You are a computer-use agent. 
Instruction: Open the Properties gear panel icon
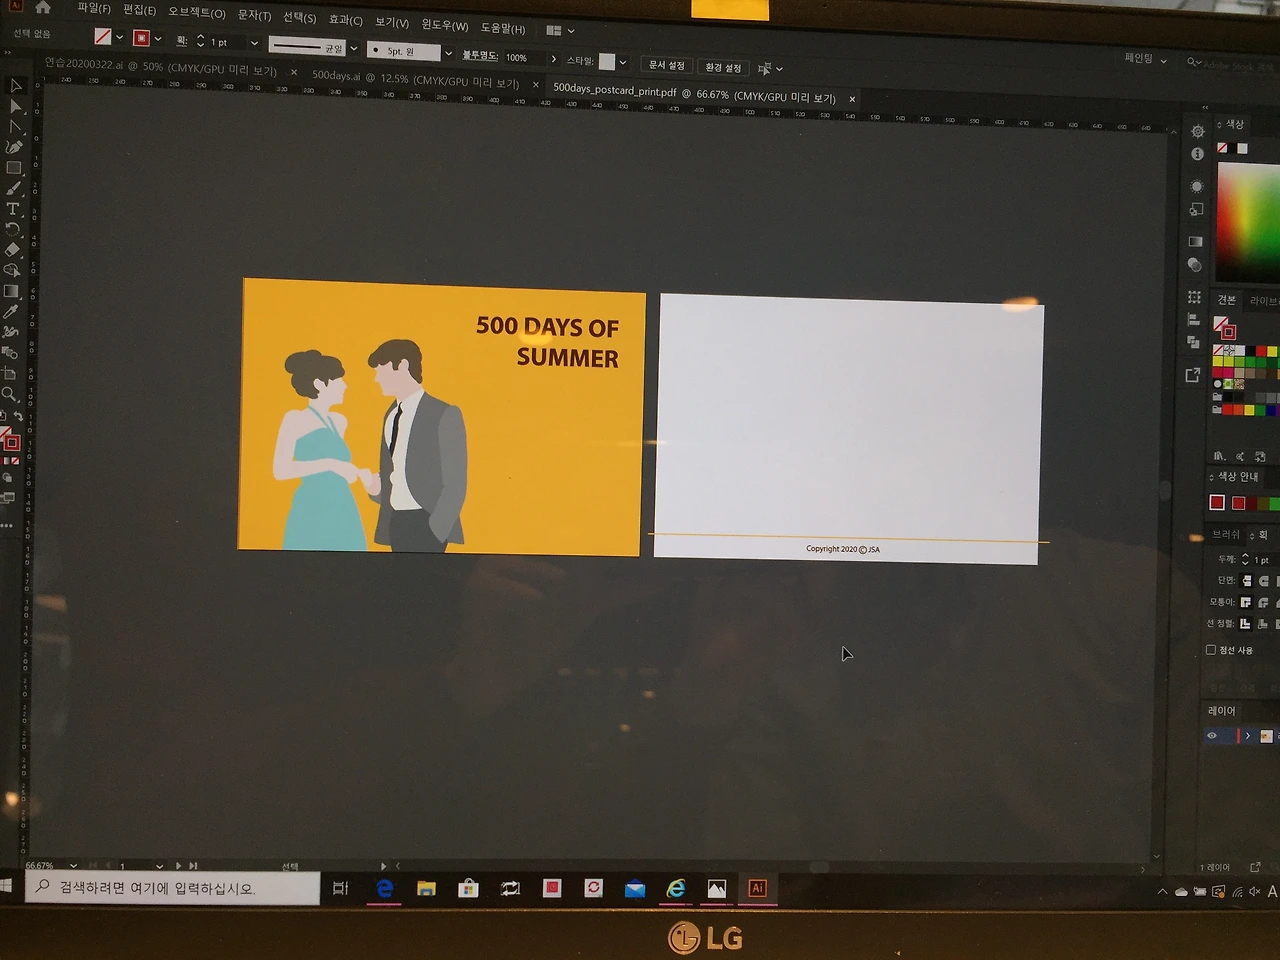click(1197, 132)
